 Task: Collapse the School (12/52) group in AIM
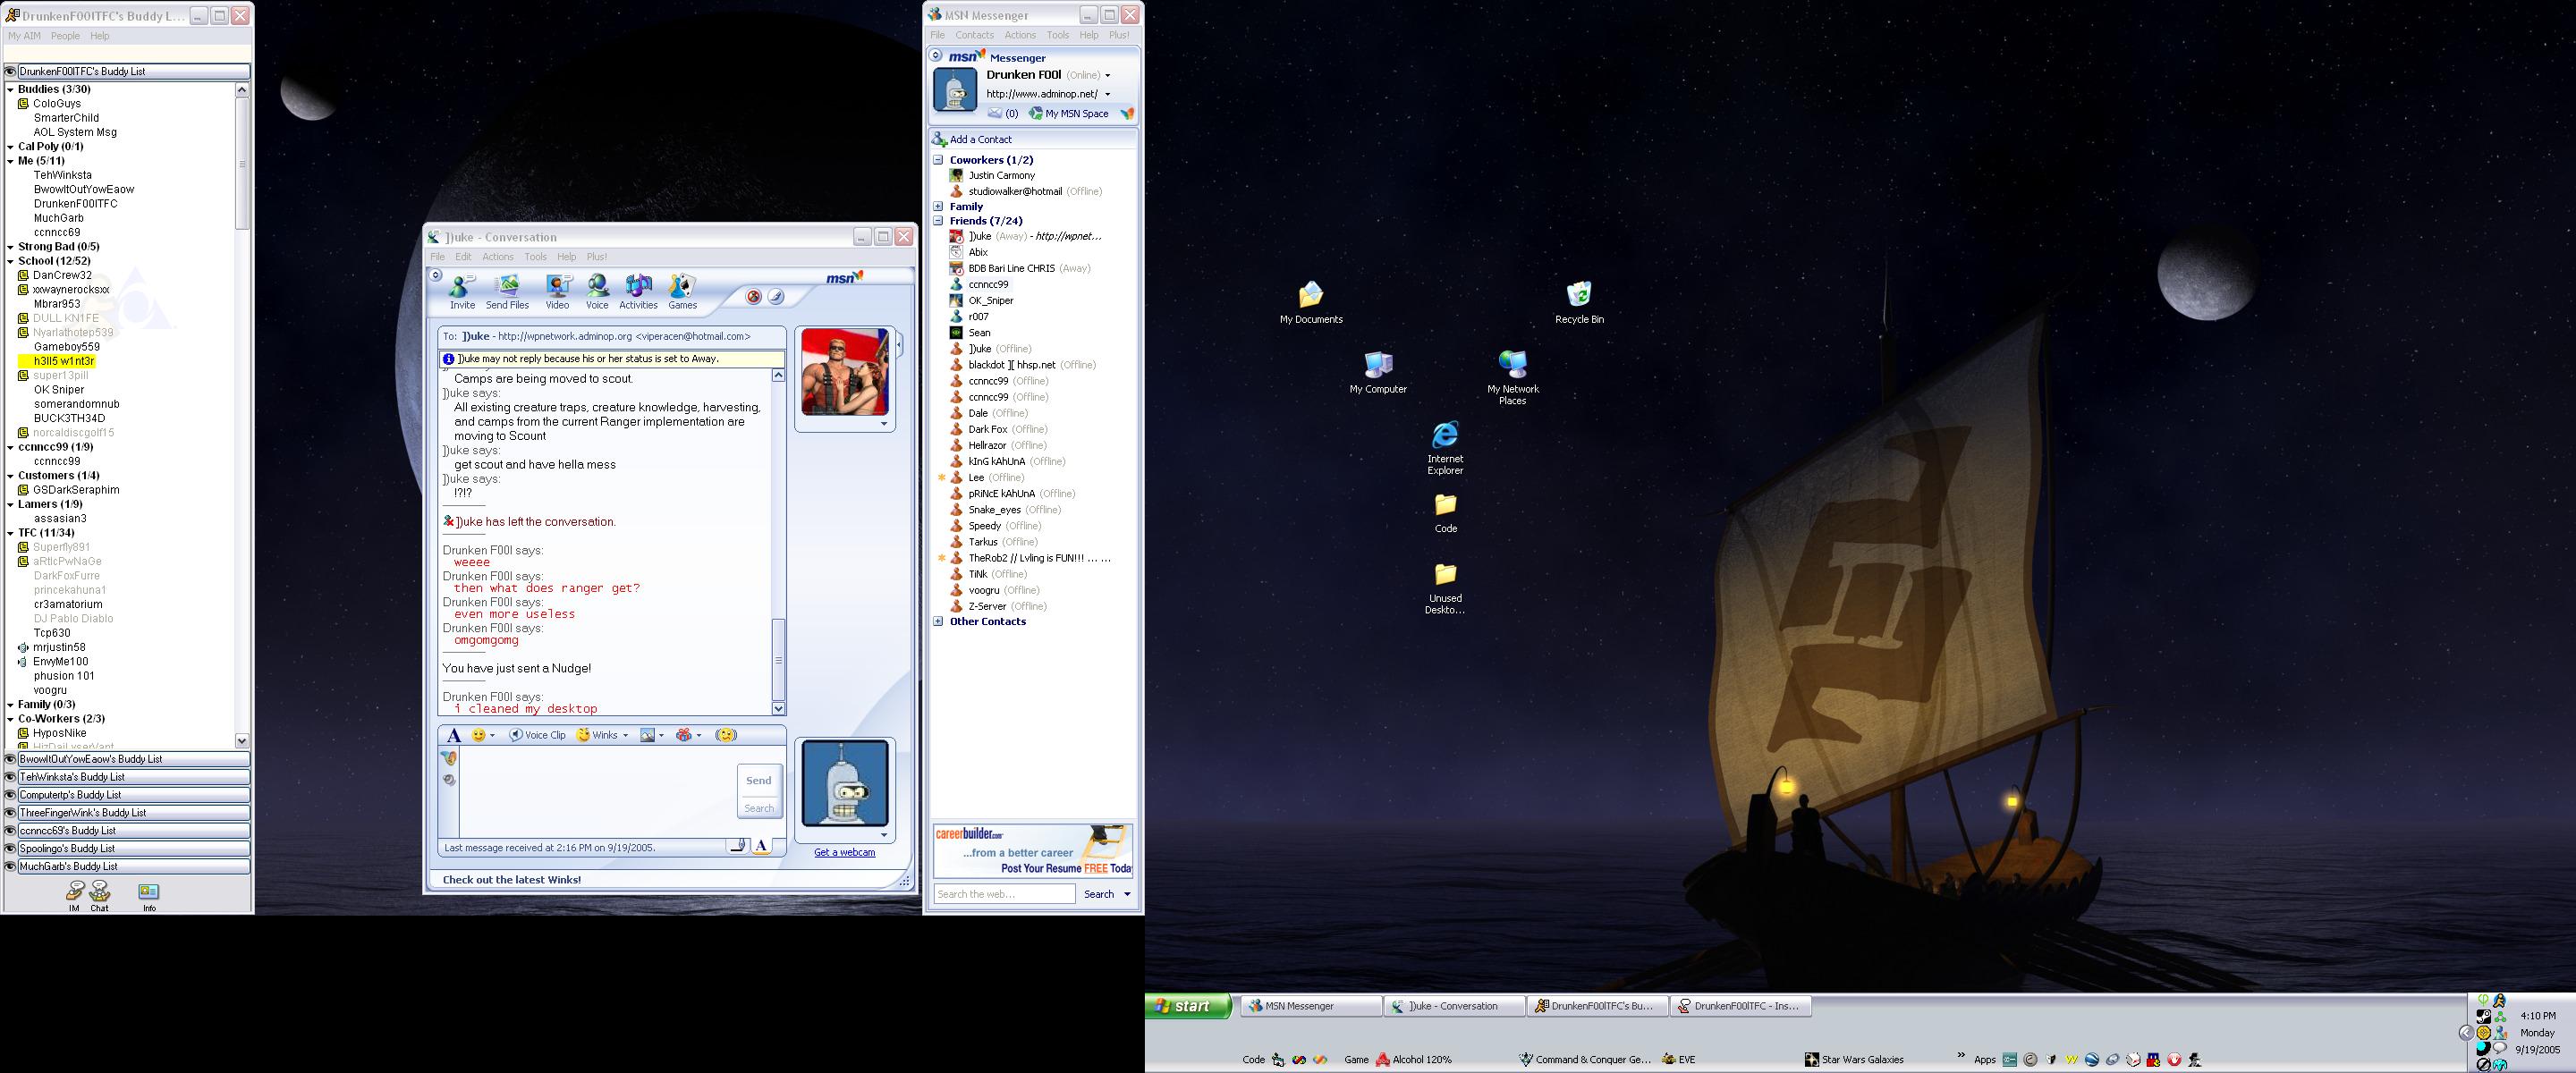click(10, 261)
